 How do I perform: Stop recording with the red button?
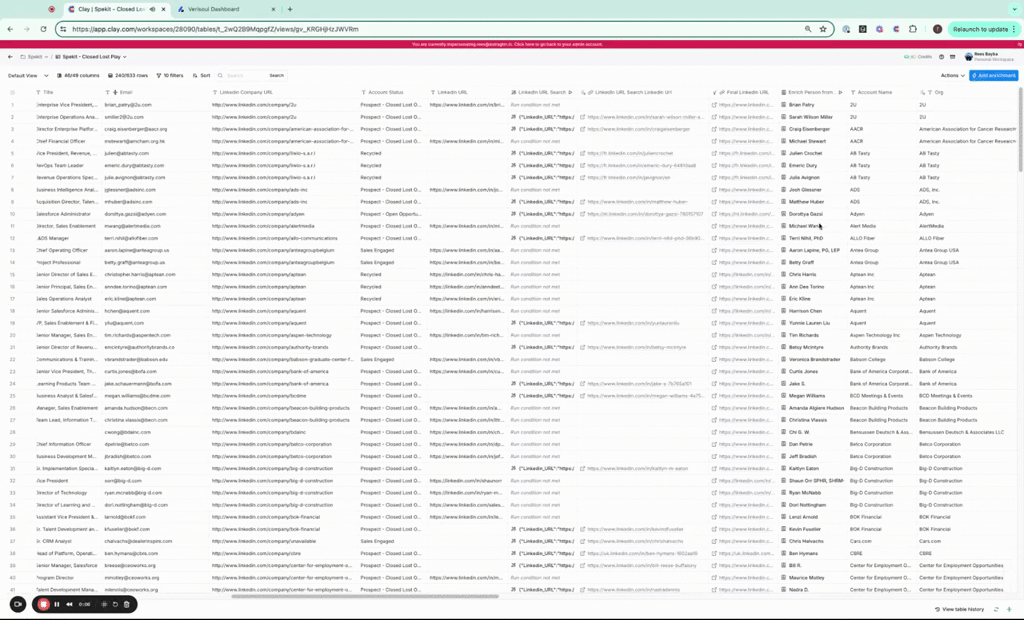[43, 604]
